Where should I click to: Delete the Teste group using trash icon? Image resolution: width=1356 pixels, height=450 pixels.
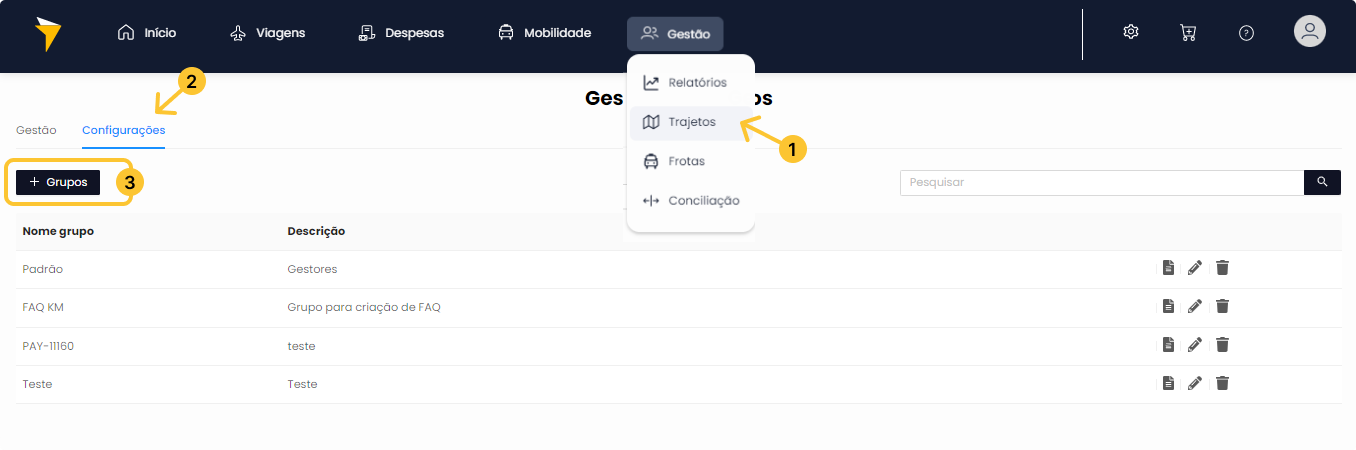[x=1222, y=383]
